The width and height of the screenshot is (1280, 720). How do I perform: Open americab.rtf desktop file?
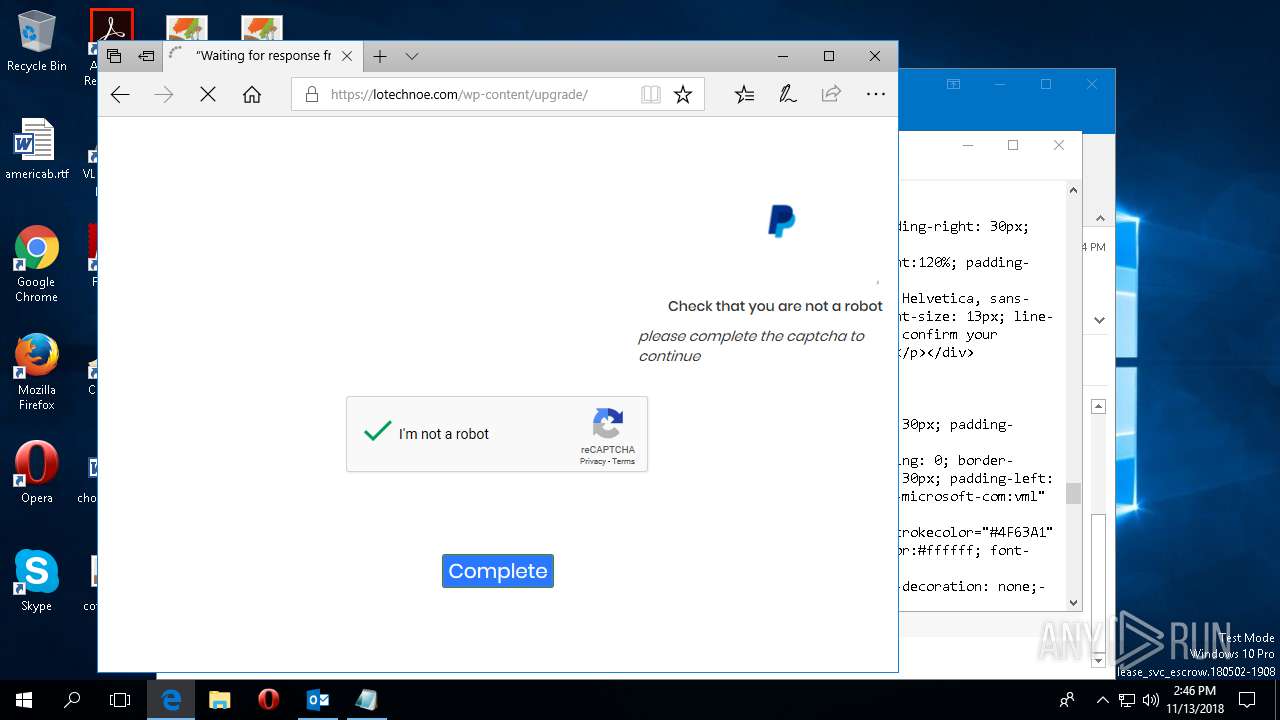click(x=37, y=149)
